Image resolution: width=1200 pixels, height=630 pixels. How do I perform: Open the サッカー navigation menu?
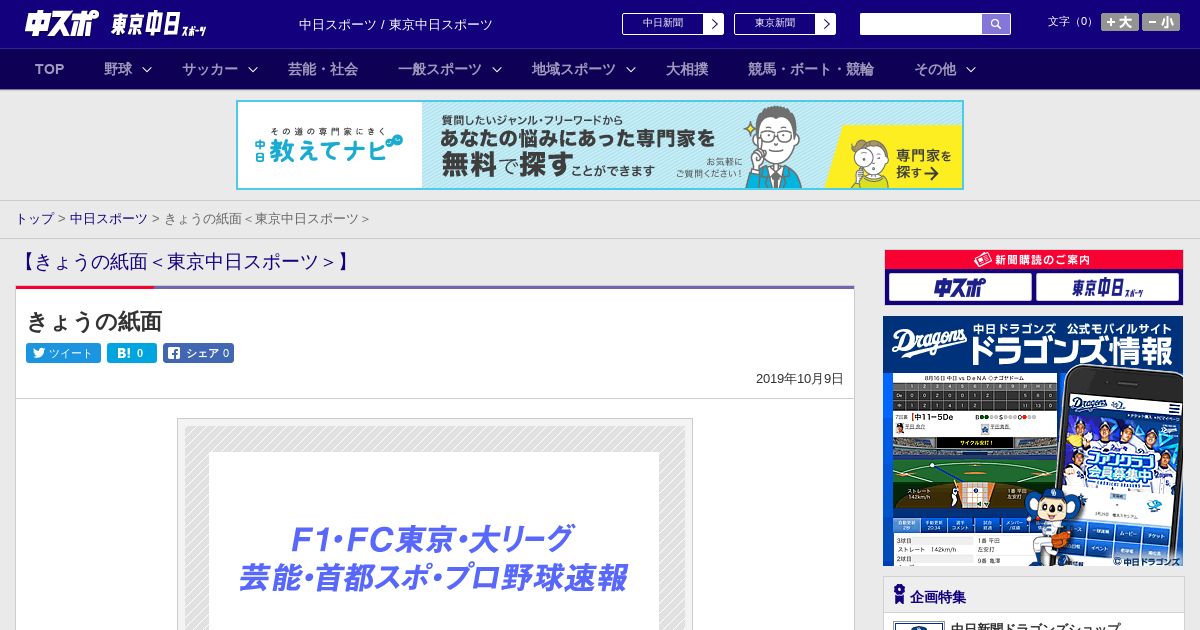210,69
